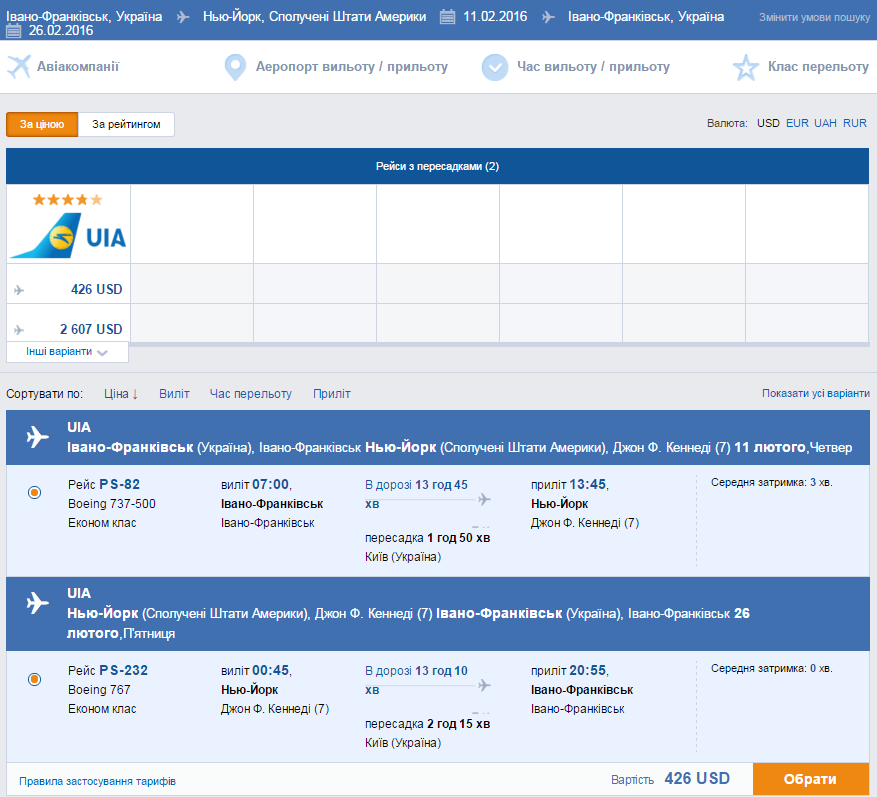Click the clock checkmark time filter icon
Image resolution: width=877 pixels, height=797 pixels.
coord(495,67)
